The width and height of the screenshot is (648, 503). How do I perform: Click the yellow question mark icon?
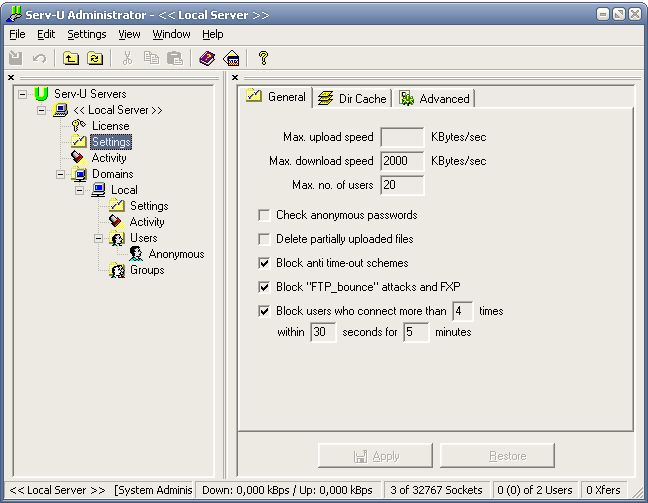[x=263, y=58]
